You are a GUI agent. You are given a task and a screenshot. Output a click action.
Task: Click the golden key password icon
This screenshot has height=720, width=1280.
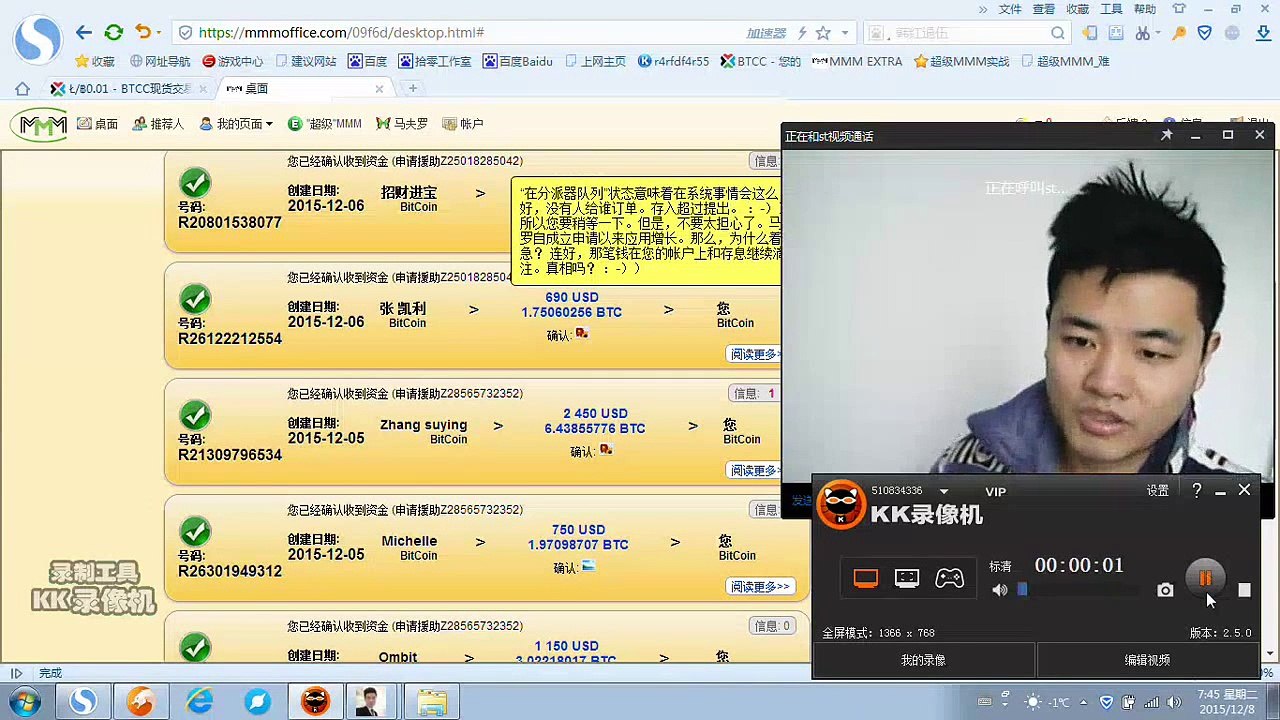(x=1180, y=33)
